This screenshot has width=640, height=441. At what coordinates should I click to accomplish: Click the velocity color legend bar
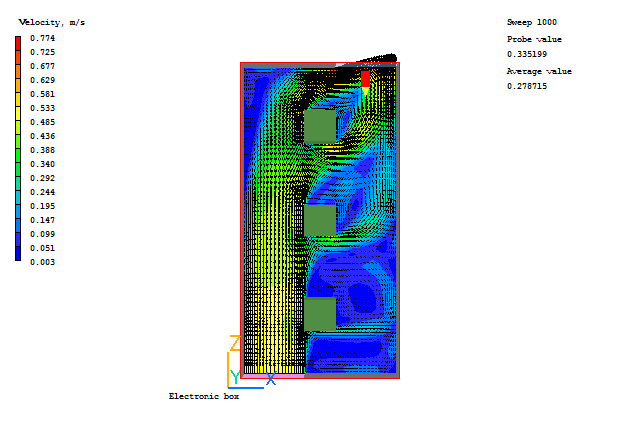18,148
